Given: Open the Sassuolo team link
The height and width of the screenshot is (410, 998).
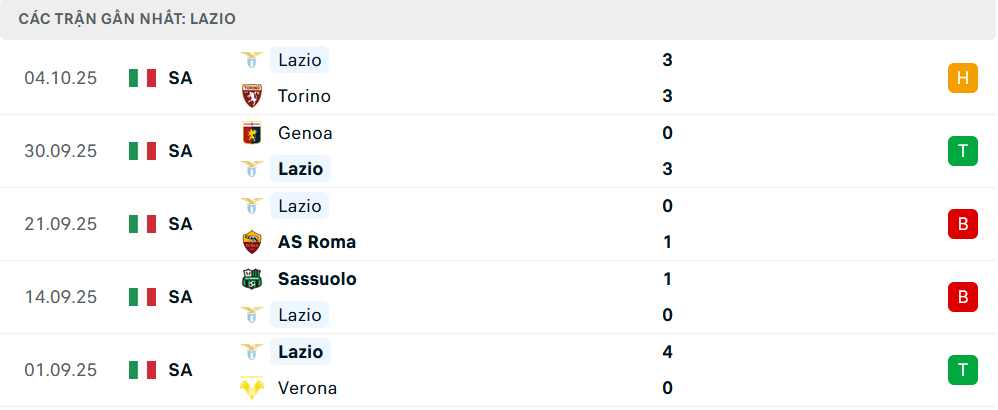Looking at the screenshot, I should pyautogui.click(x=317, y=279).
